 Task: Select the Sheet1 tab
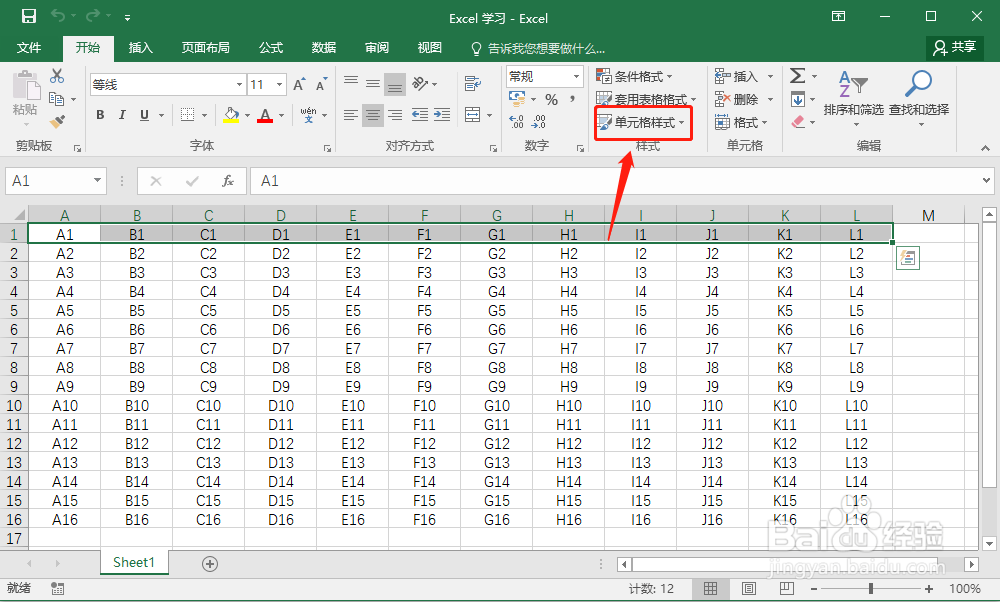coord(134,562)
